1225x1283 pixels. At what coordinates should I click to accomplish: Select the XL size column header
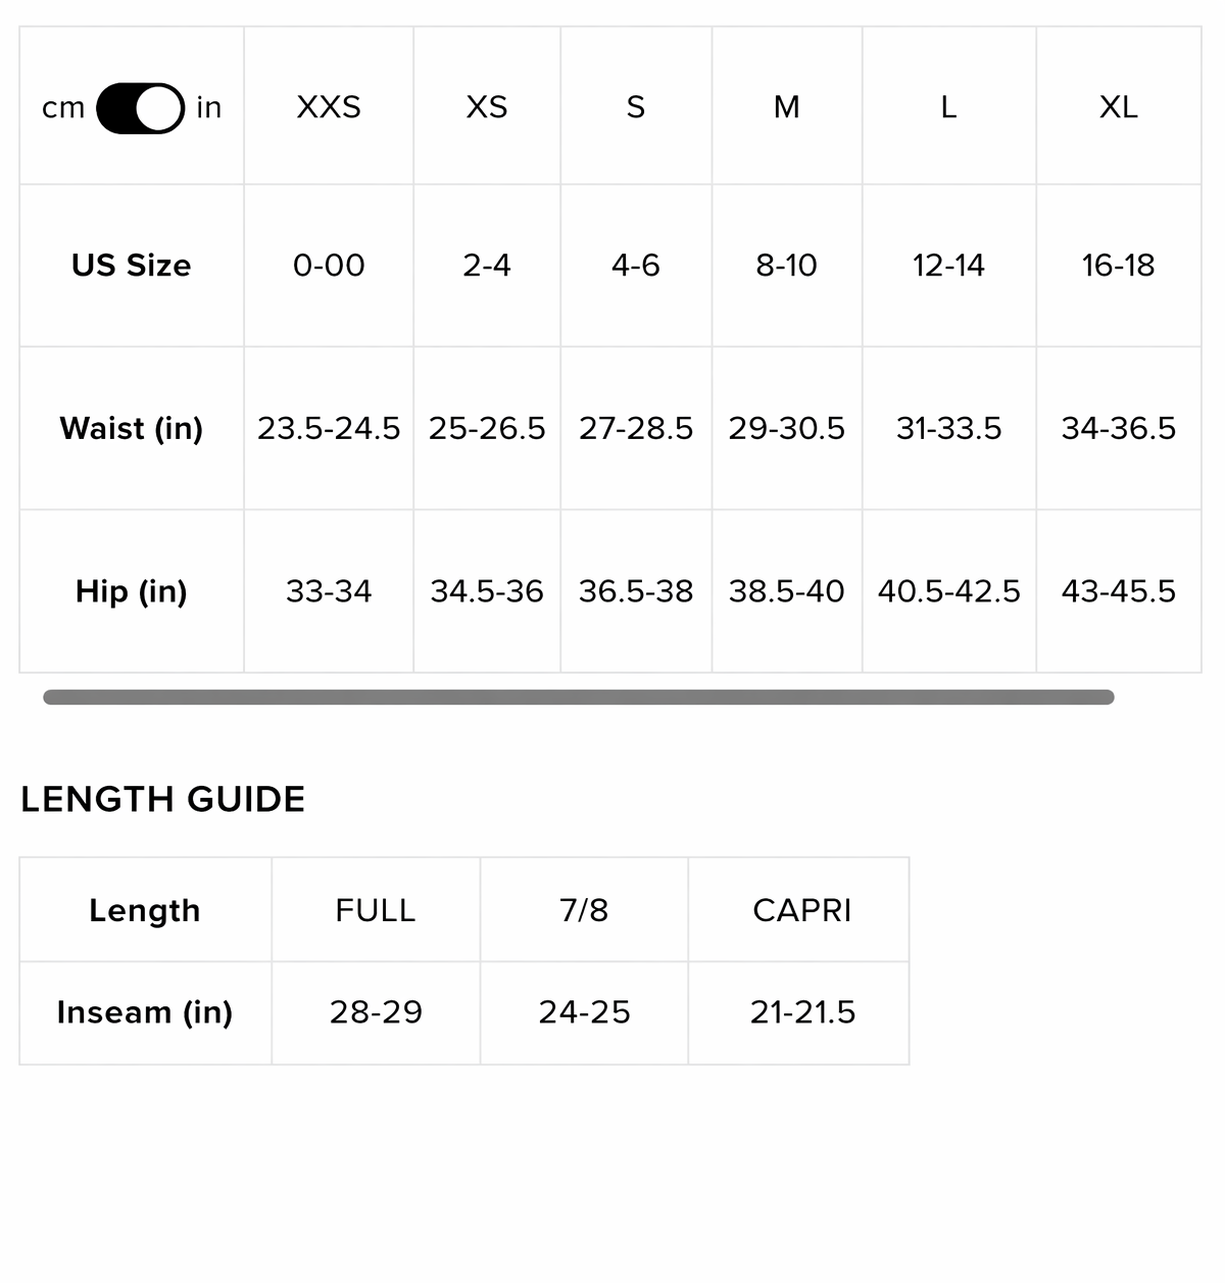point(1118,107)
